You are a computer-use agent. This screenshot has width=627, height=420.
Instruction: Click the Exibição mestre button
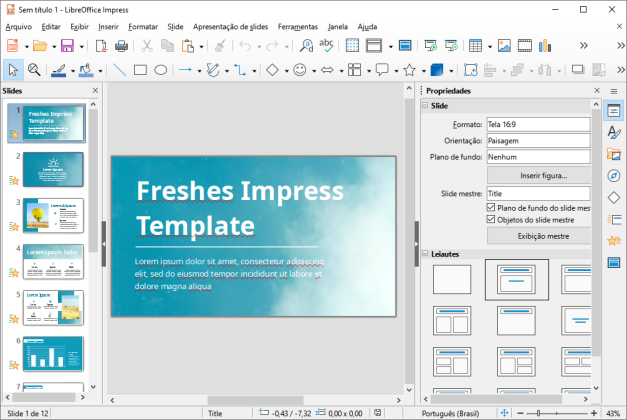click(x=539, y=236)
